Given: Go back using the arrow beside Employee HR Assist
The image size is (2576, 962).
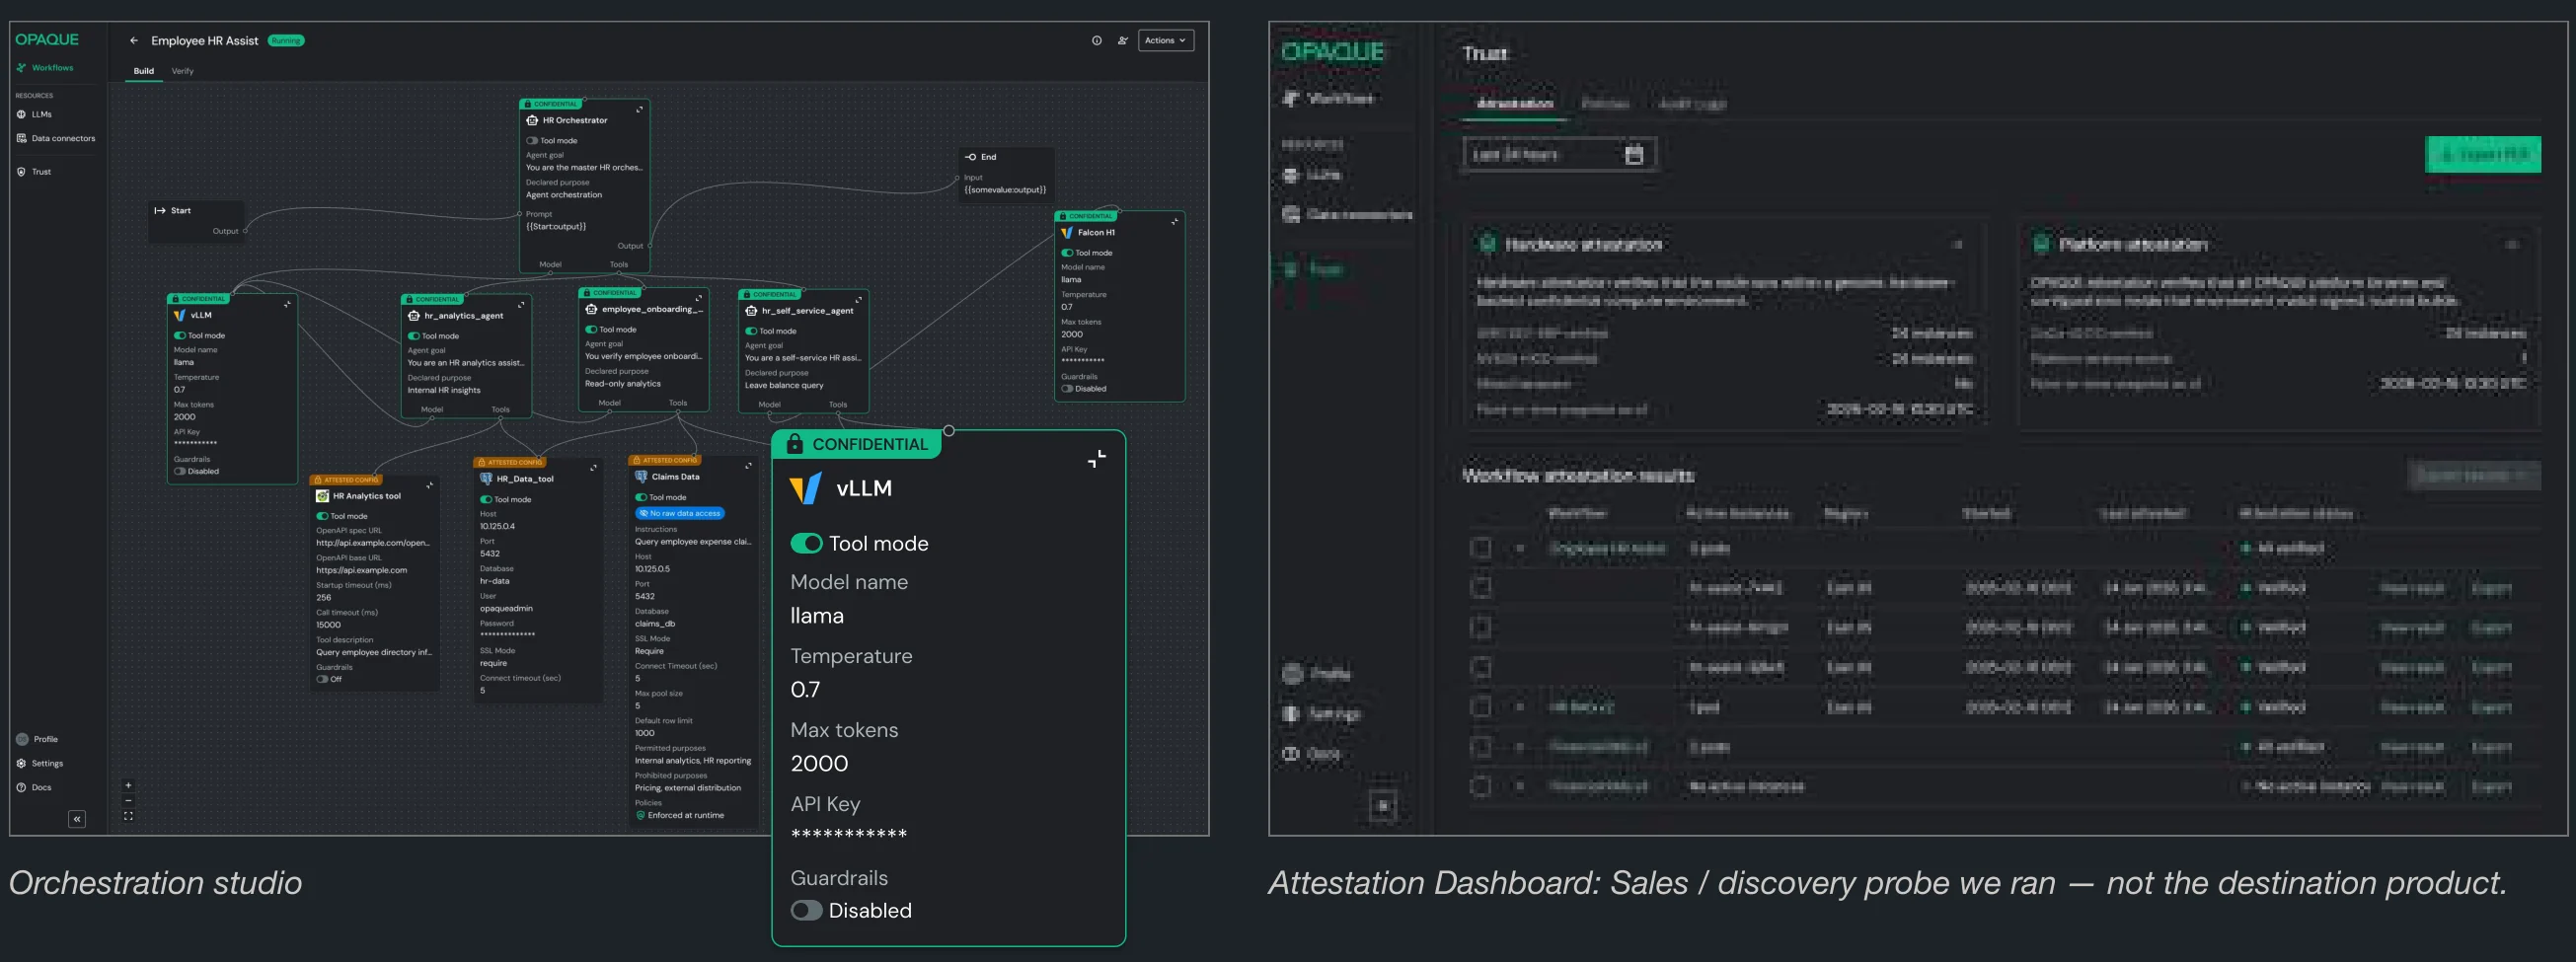Looking at the screenshot, I should coord(134,41).
